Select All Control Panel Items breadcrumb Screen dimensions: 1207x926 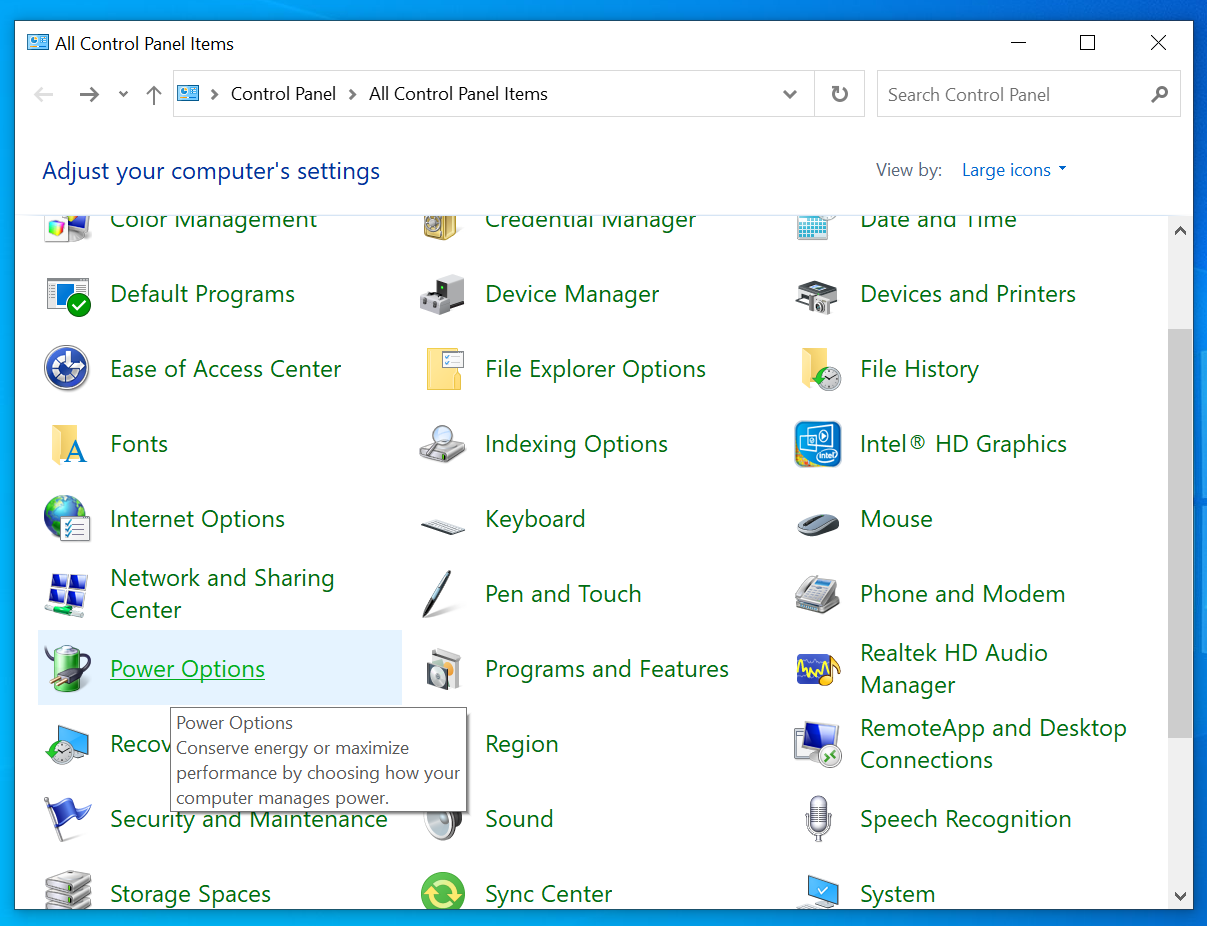pyautogui.click(x=458, y=94)
